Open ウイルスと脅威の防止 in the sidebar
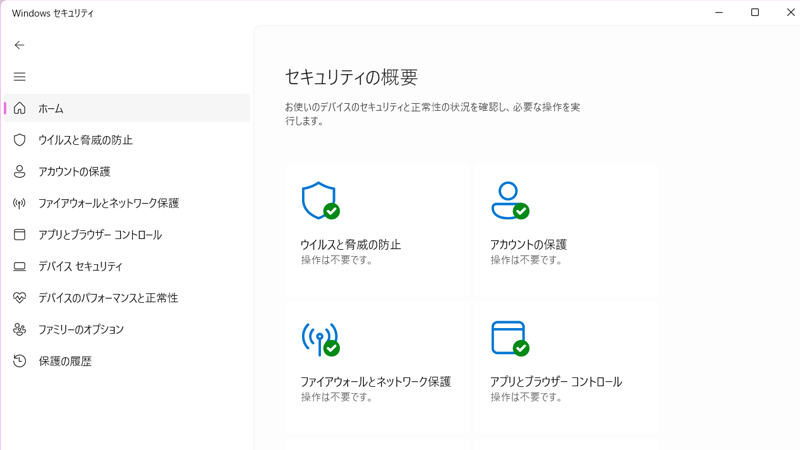Screen dimensions: 800x450 tap(127, 140)
